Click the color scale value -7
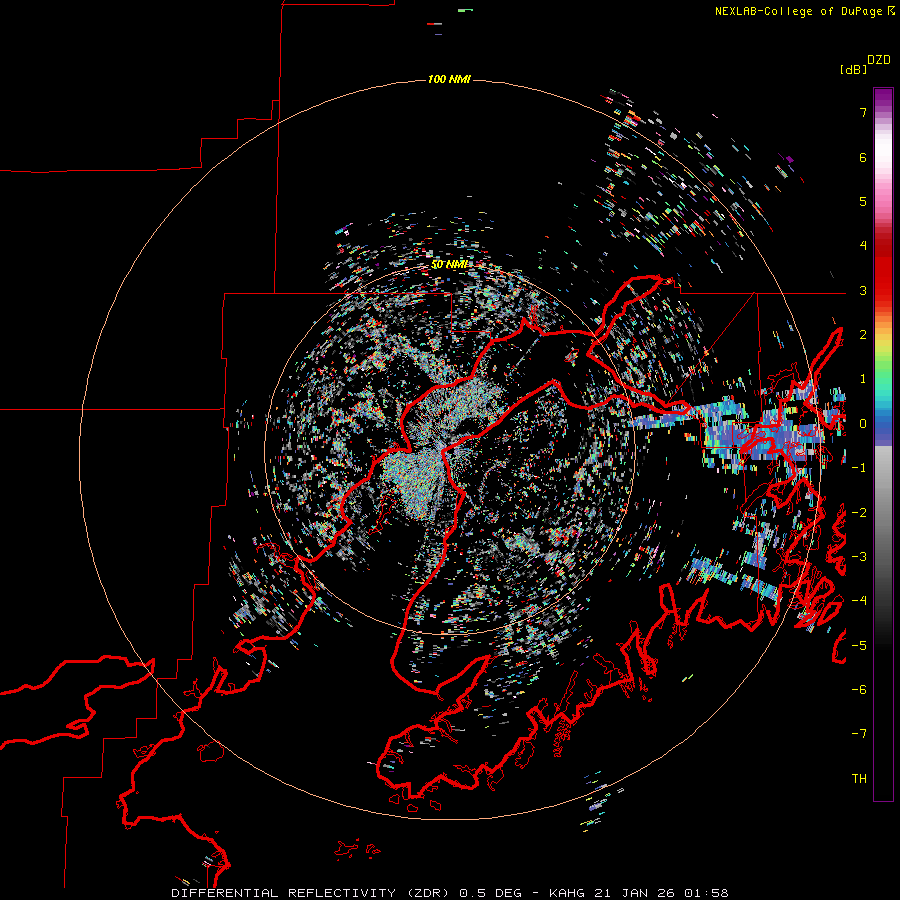 (859, 734)
